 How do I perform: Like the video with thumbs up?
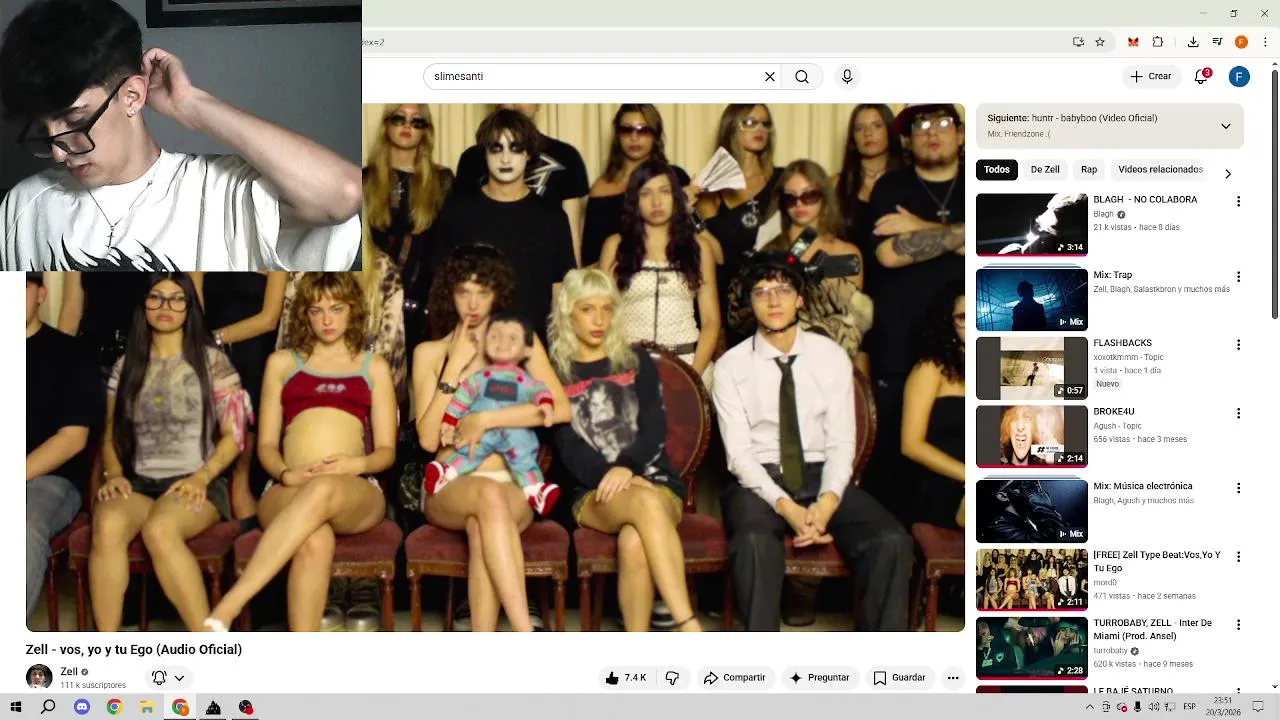click(626, 678)
